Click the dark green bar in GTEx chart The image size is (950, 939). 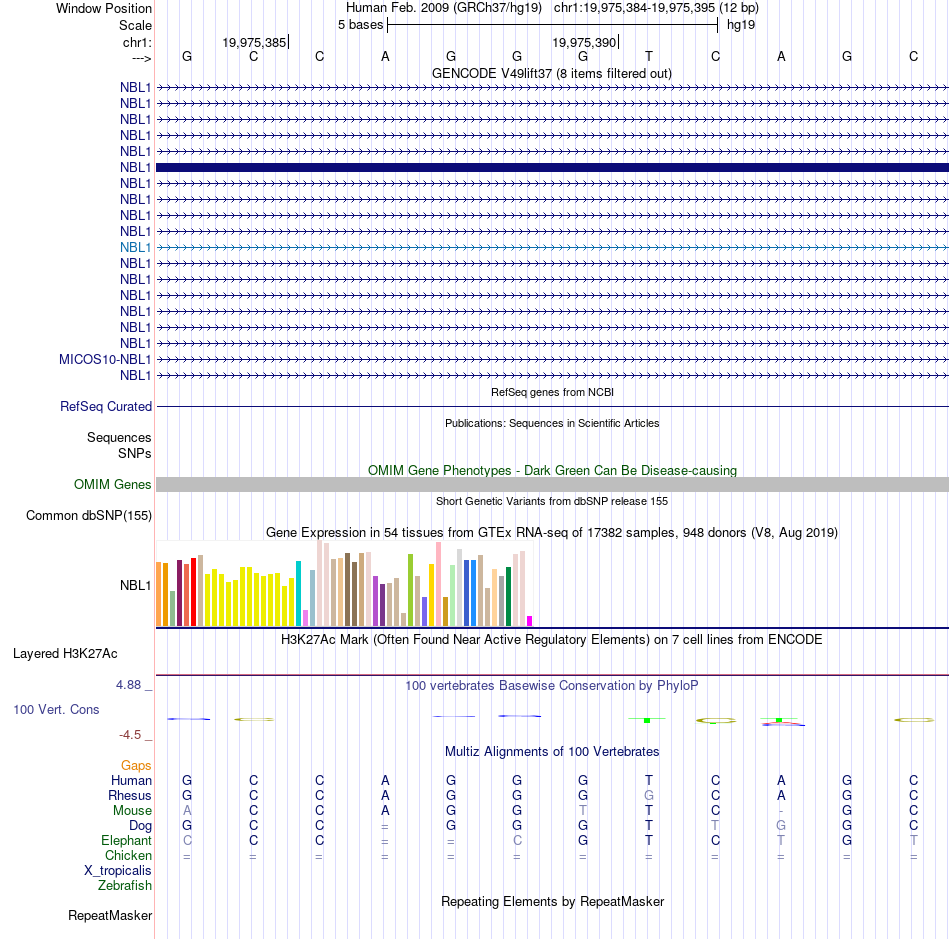(x=508, y=597)
